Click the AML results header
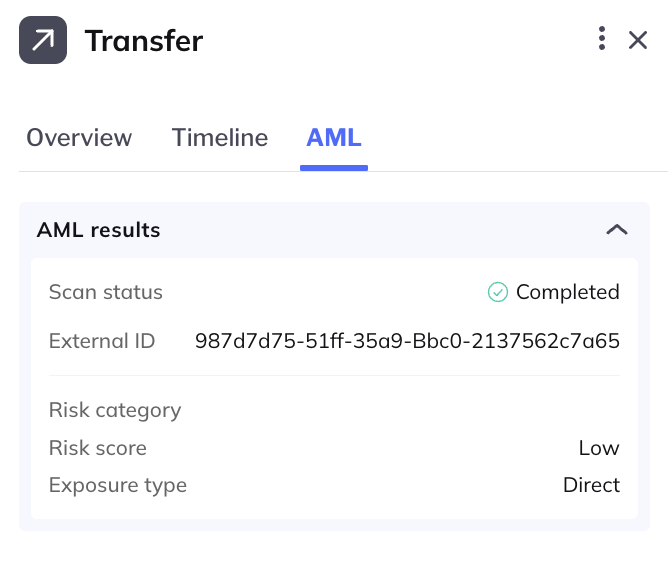The width and height of the screenshot is (668, 588). pos(98,230)
